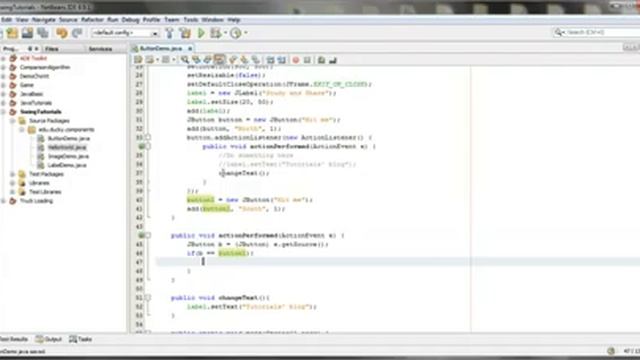Click the Debug Project toolbar icon

point(216,33)
